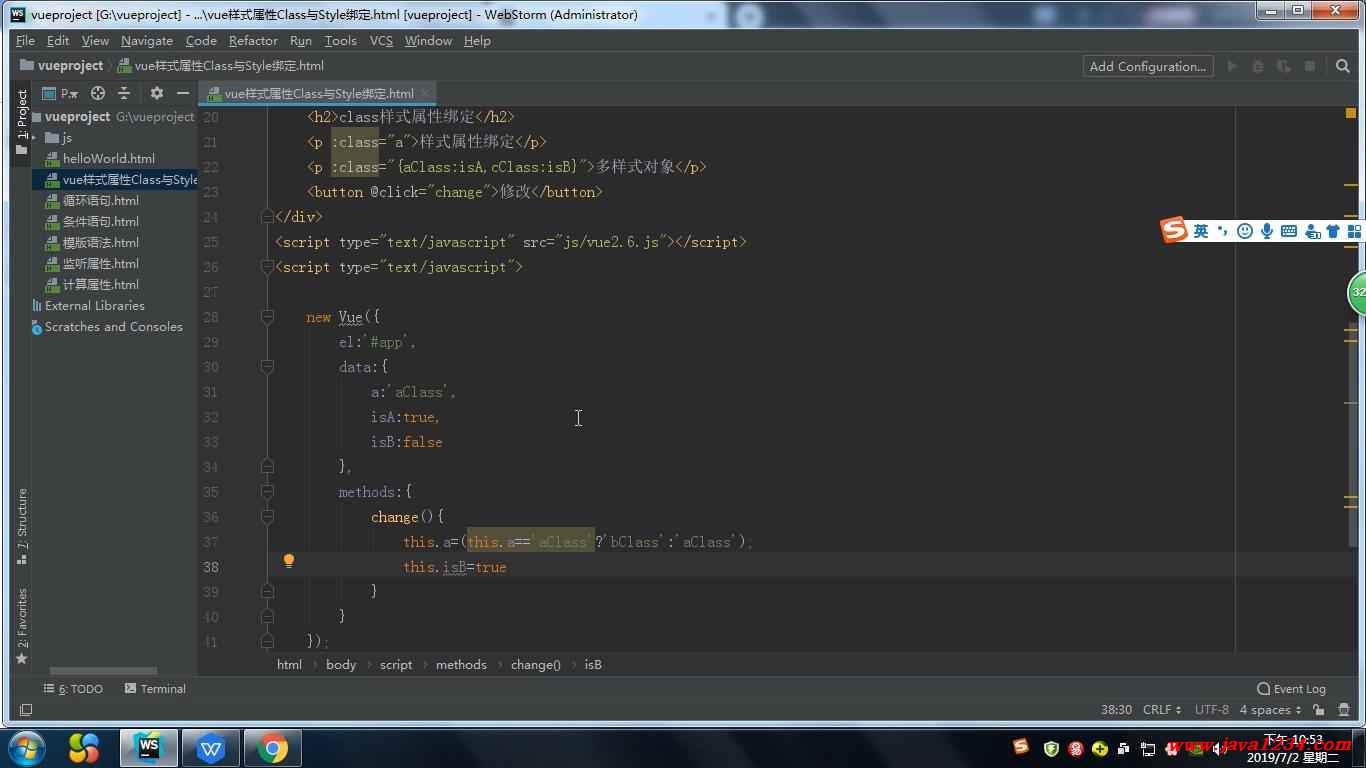Collapse the data block fold on line 30
Viewport: 1366px width, 768px height.
(x=267, y=367)
